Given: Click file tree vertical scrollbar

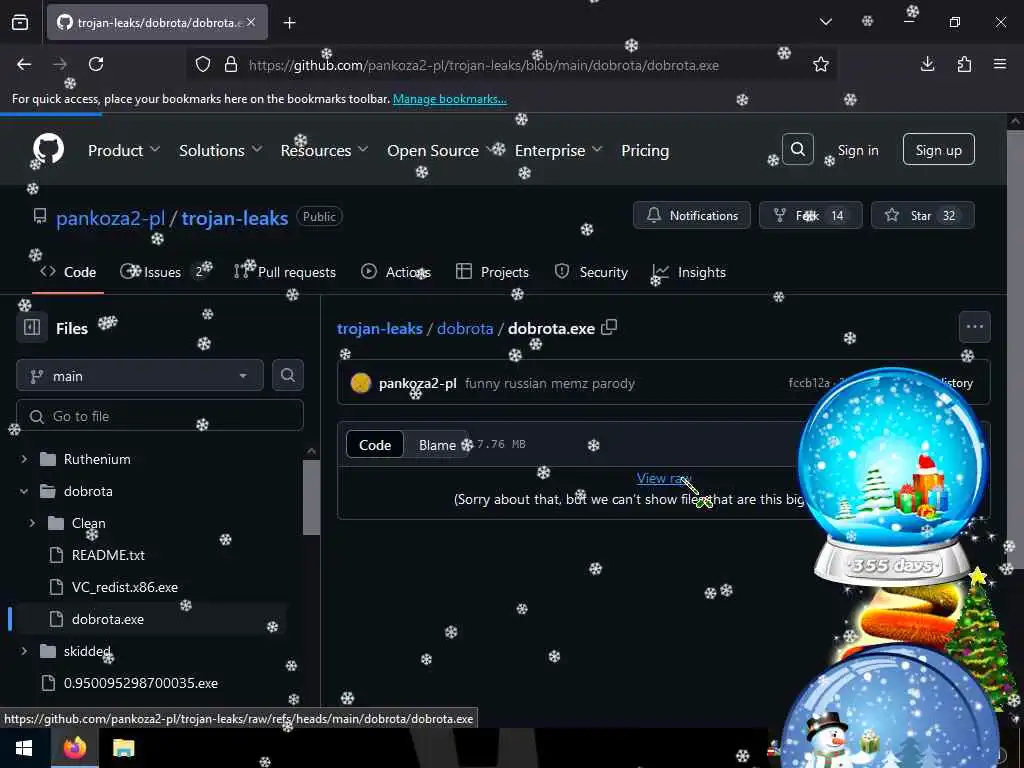Looking at the screenshot, I should tap(312, 496).
